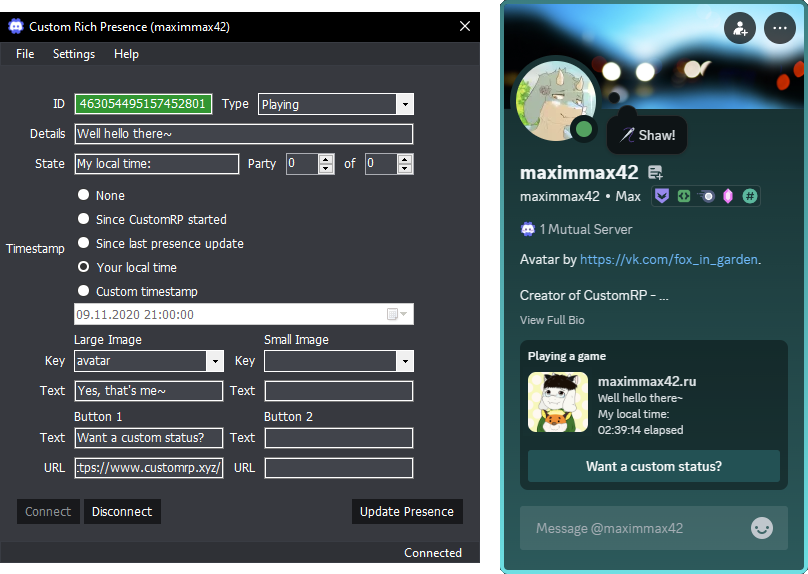Click the Connected status bar text
The width and height of the screenshot is (808, 574).
click(x=433, y=552)
